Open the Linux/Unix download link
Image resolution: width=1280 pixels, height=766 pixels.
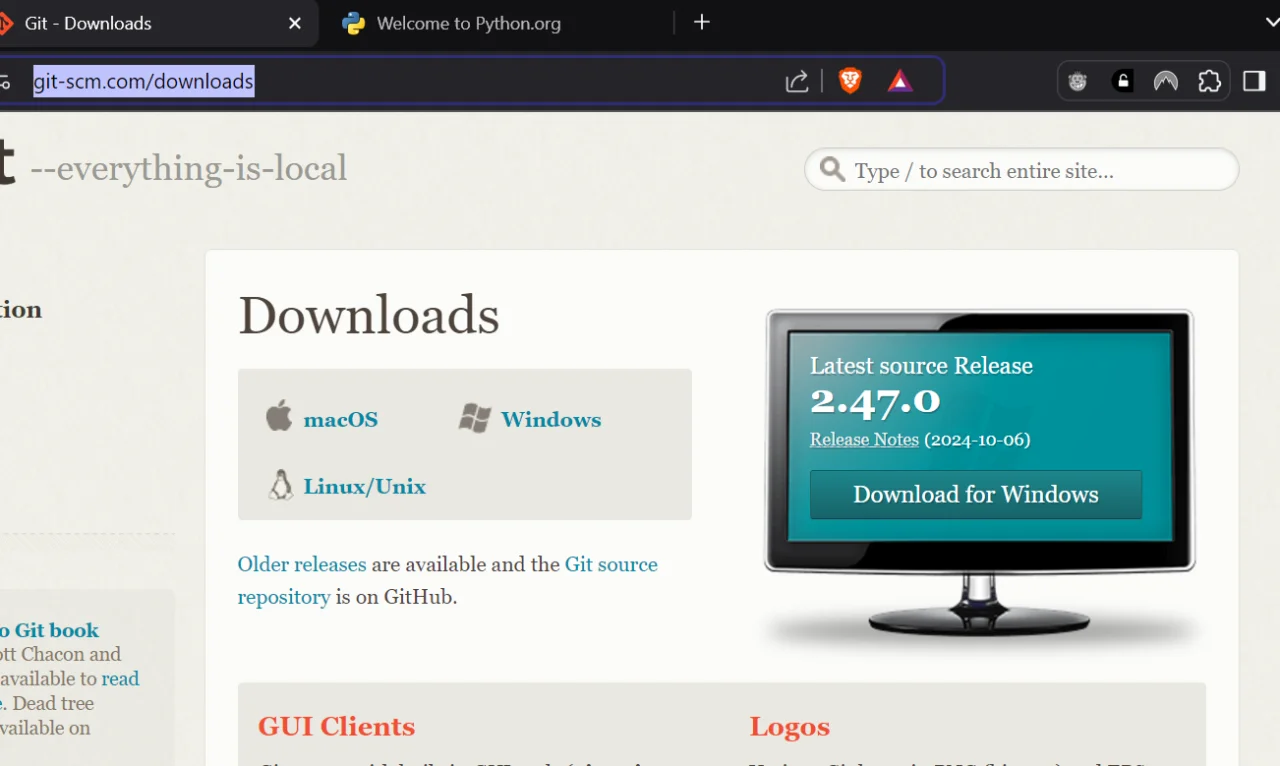pos(365,487)
